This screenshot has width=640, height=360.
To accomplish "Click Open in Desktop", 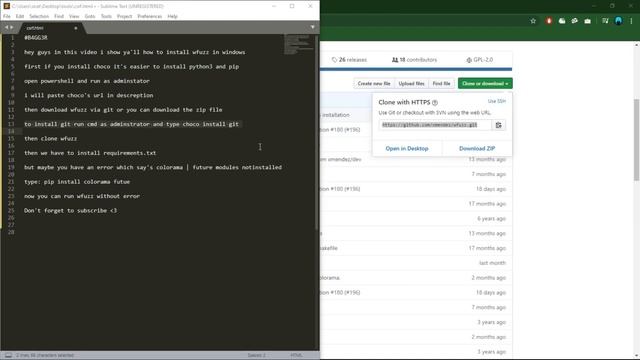I will (x=407, y=149).
